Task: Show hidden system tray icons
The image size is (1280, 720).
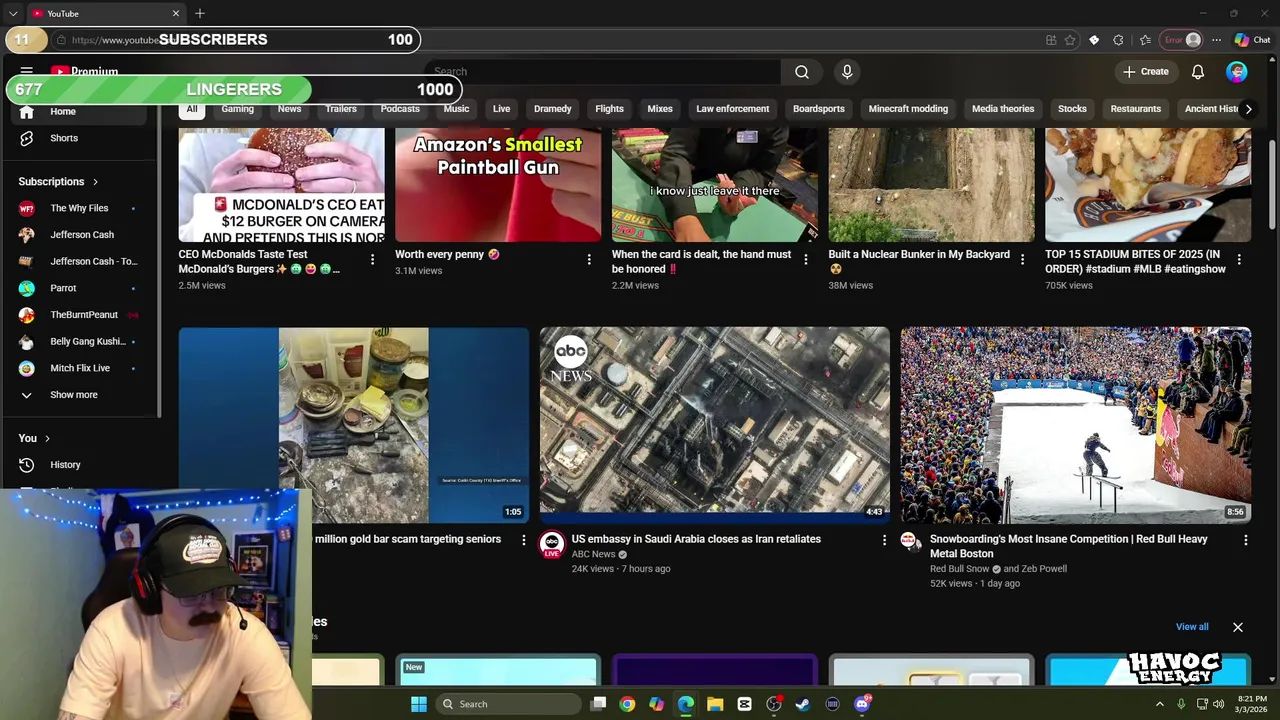Action: click(1160, 704)
